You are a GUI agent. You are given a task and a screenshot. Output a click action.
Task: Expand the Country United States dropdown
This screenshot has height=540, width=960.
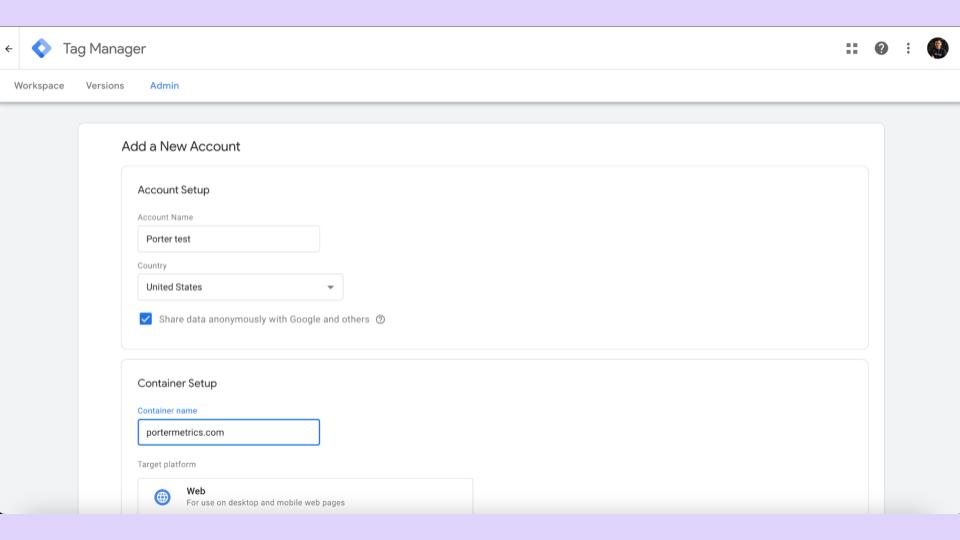click(240, 287)
